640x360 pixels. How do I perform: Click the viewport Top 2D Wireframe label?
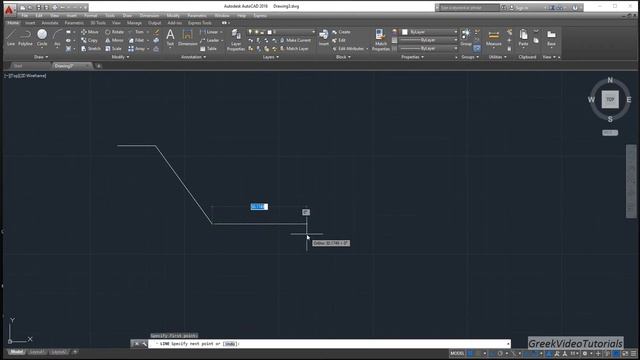(25, 76)
